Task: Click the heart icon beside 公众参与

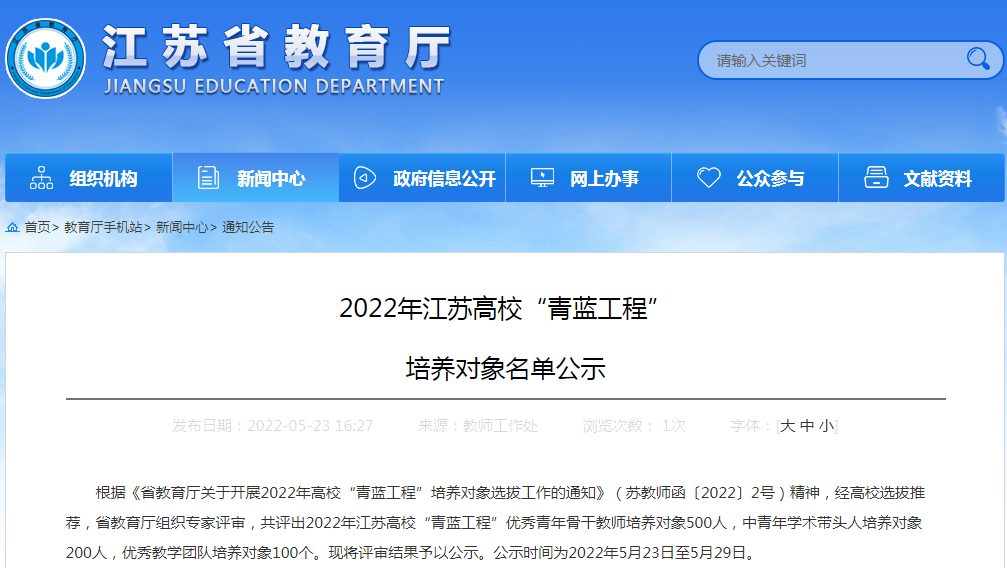Action: click(x=708, y=178)
